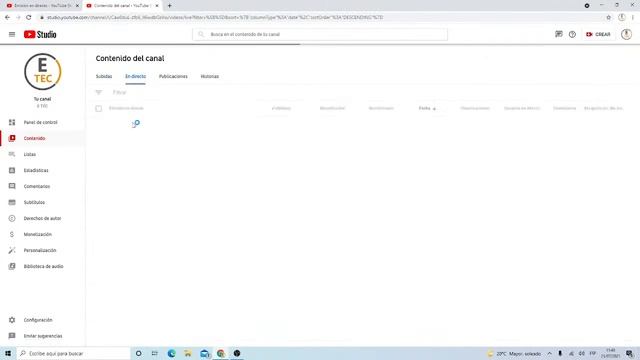The image size is (640, 360).
Task: Open Listas in the sidebar
Action: 42,154
